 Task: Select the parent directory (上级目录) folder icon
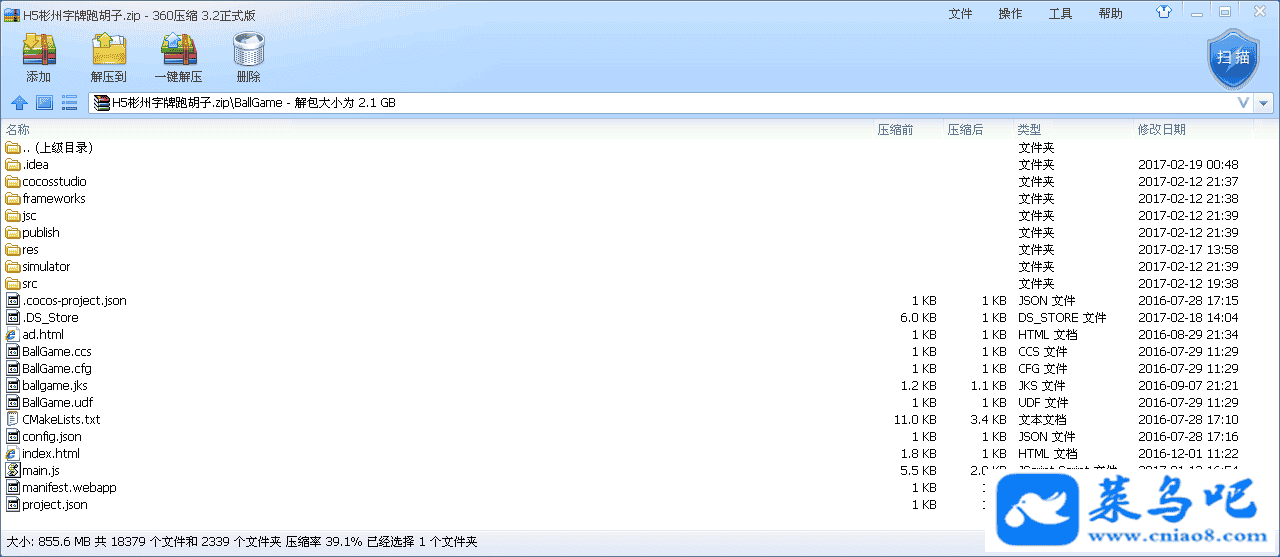[x=13, y=148]
